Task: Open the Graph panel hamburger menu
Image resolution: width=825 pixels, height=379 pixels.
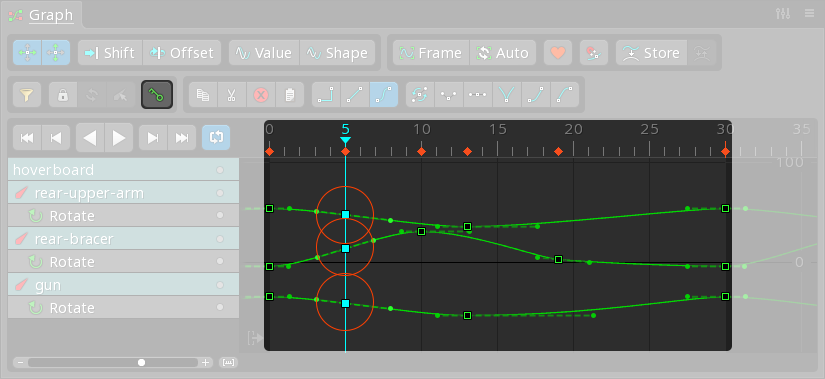Action: click(x=809, y=13)
